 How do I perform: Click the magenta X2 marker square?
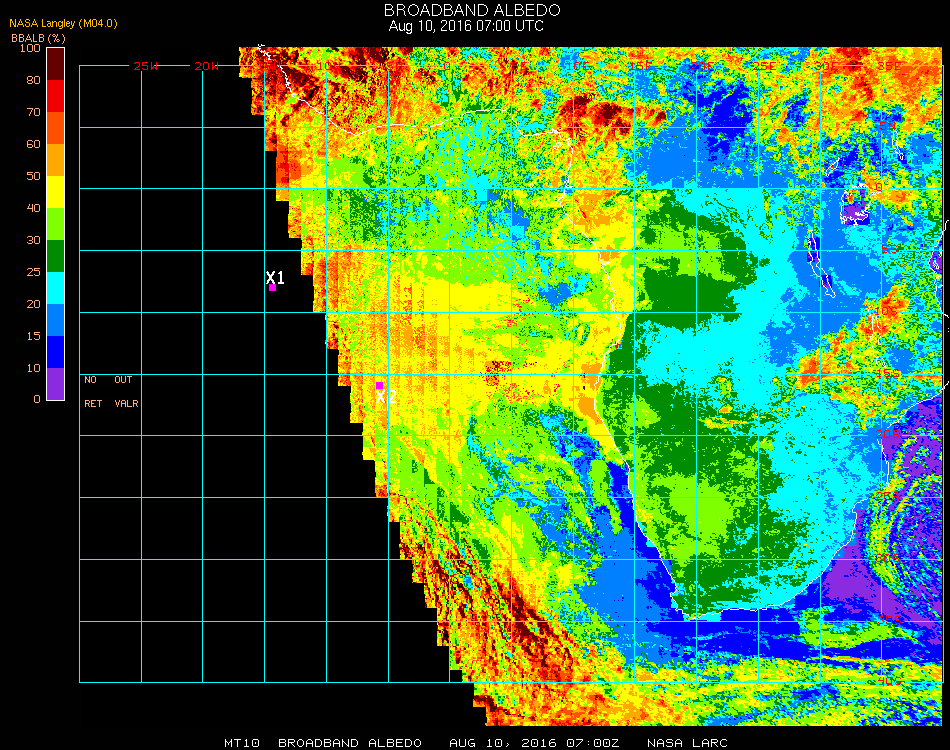coord(379,386)
